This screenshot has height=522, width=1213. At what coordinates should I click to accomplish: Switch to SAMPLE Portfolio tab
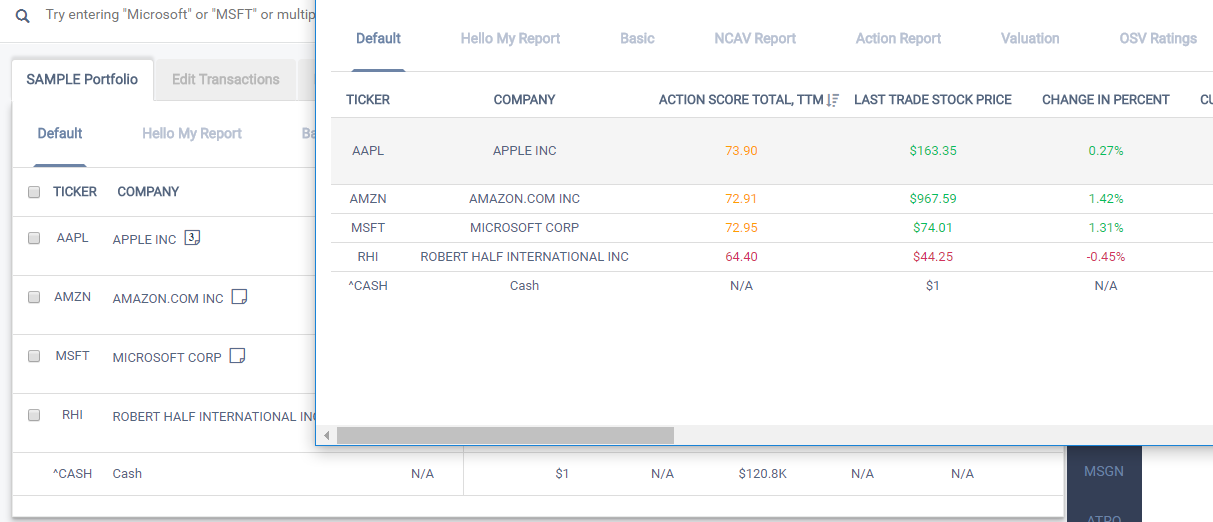[82, 79]
